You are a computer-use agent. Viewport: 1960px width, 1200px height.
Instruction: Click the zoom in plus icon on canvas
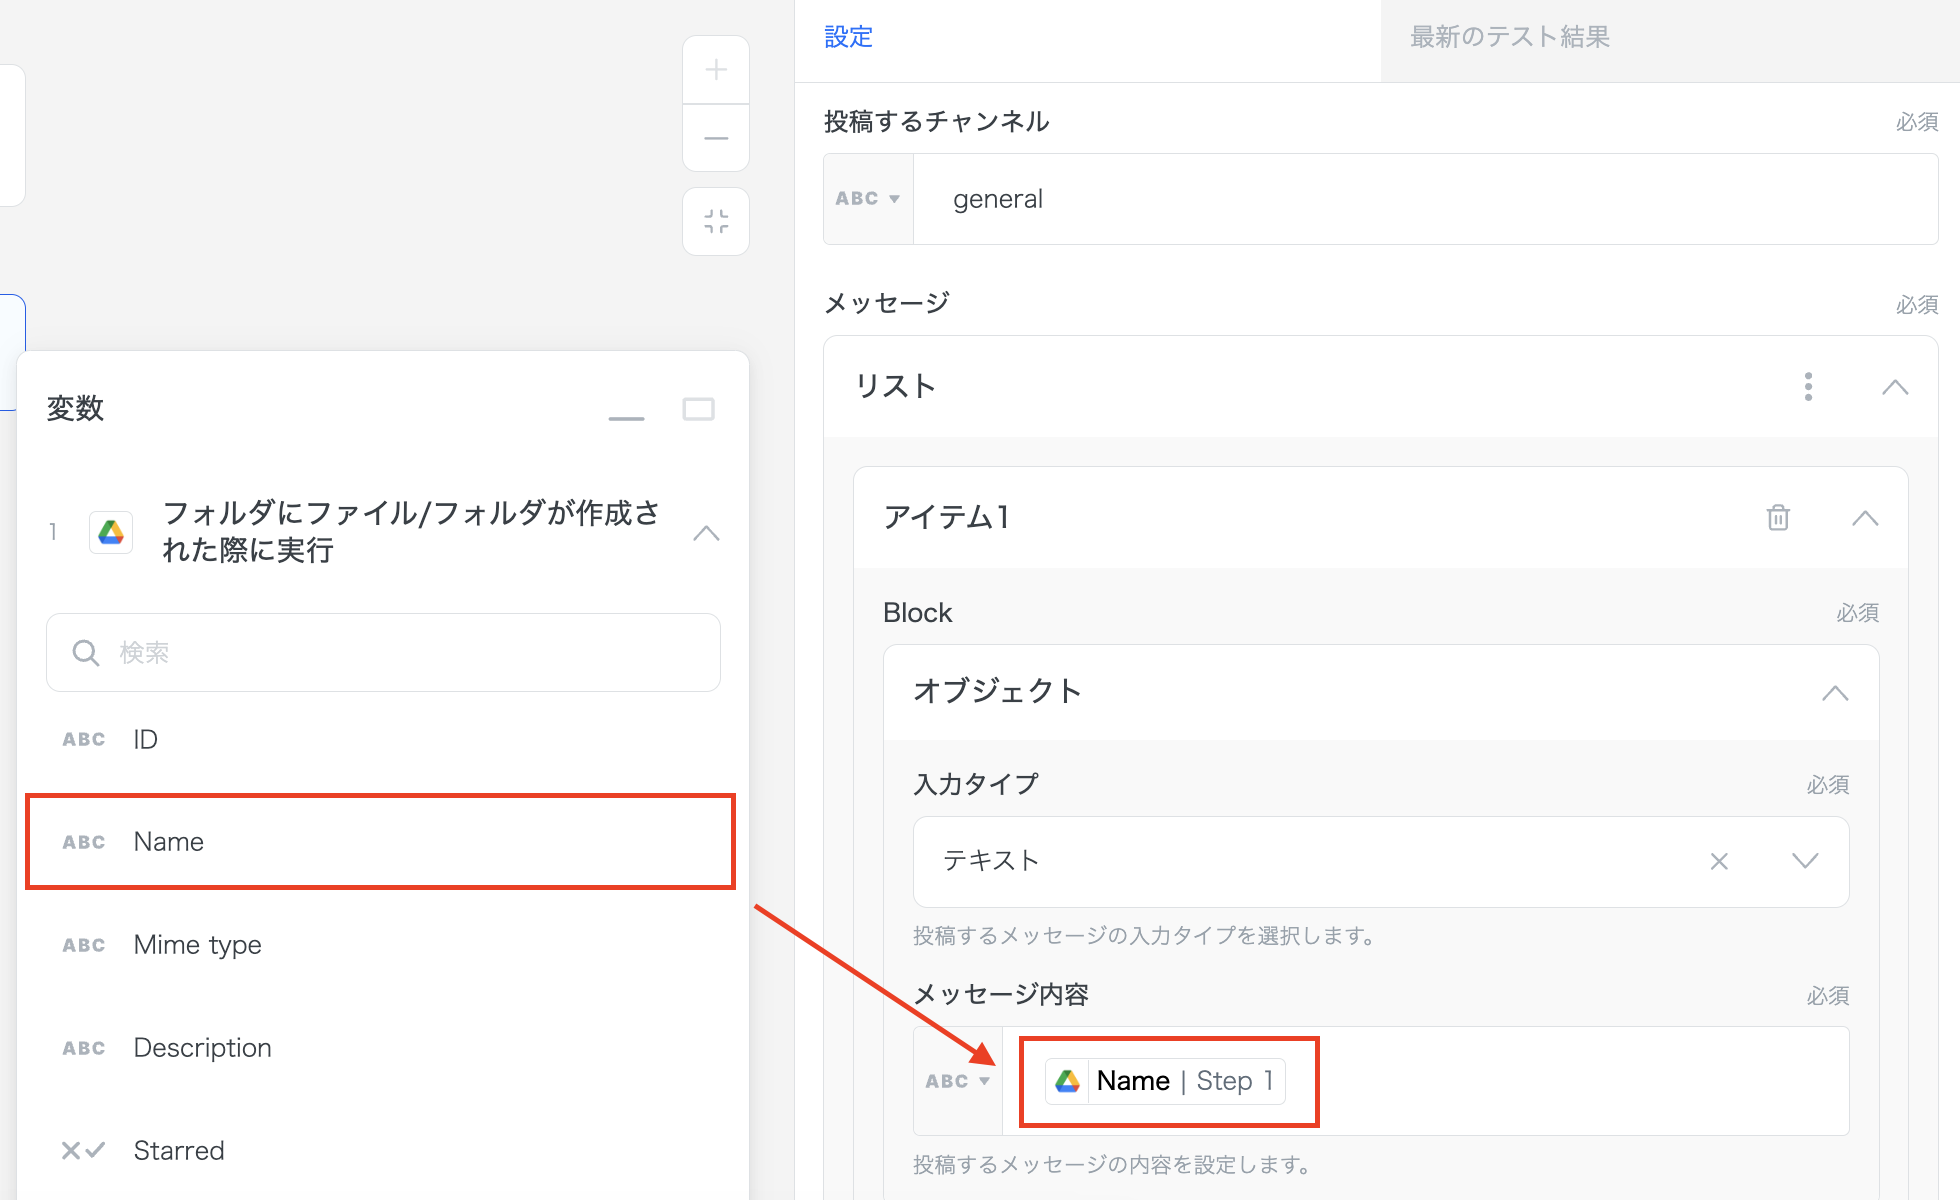715,69
